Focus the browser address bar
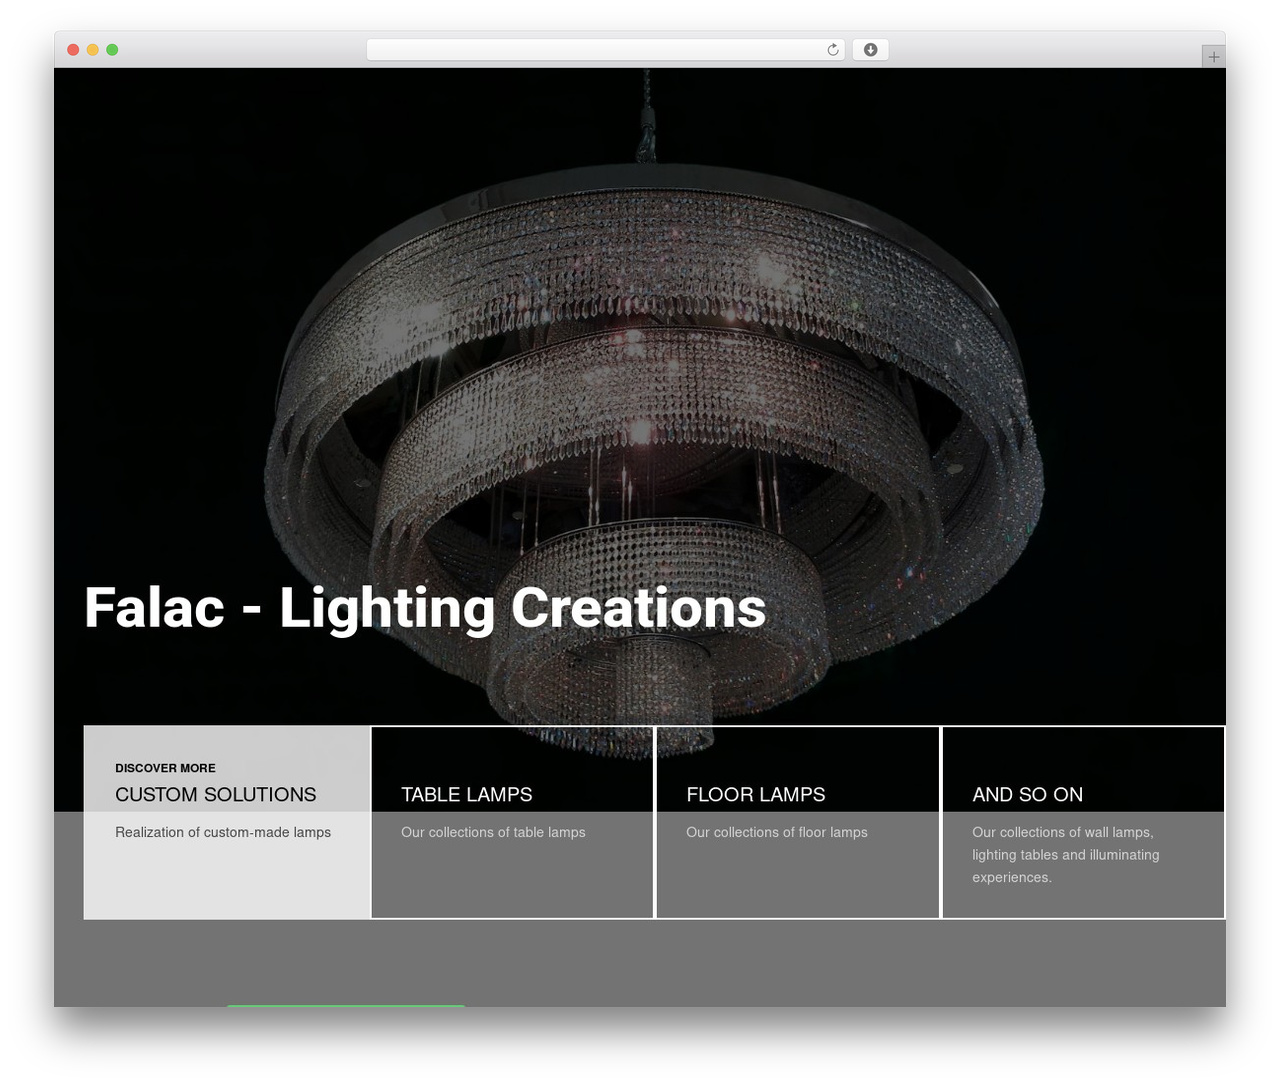This screenshot has width=1280, height=1084. pos(606,50)
